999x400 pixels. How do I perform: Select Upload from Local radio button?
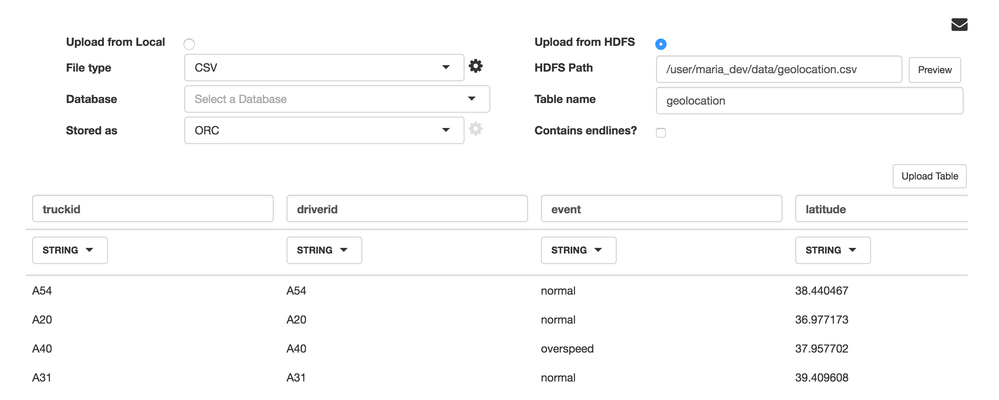189,44
